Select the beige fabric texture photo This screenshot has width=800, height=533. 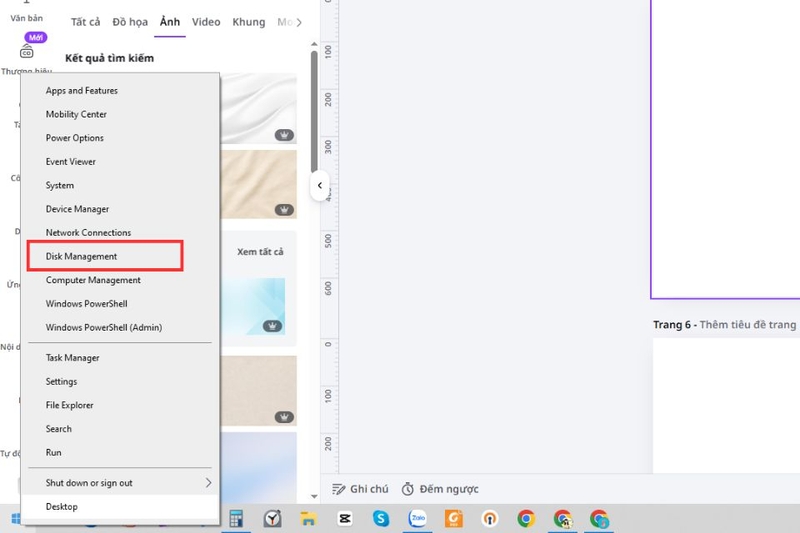259,184
